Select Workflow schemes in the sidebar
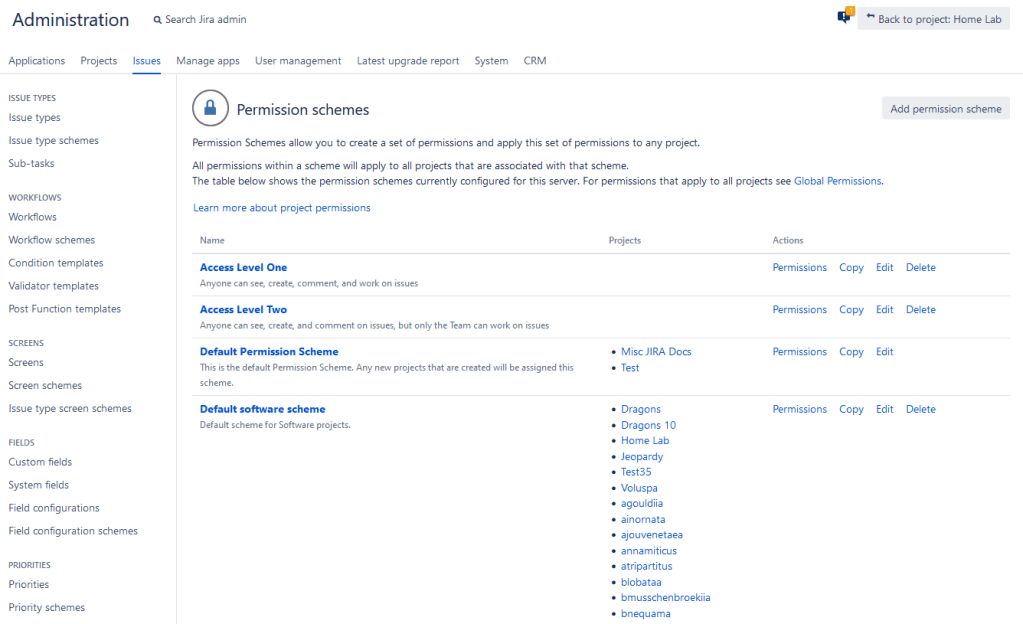Screen dimensions: 1023x624 click(x=52, y=240)
